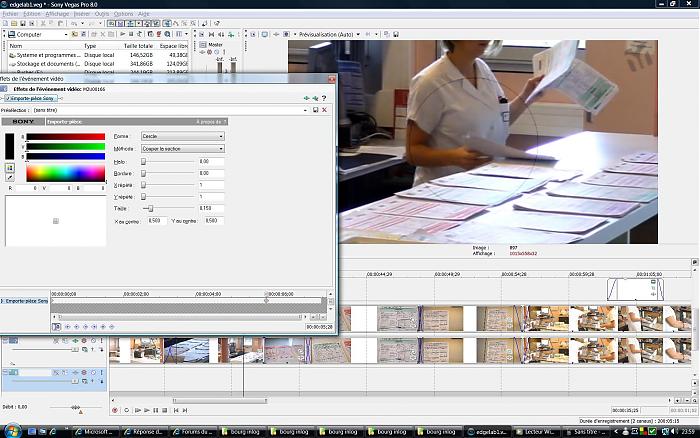
Task: Pick color with the eyedropper tool
Action: (10, 178)
